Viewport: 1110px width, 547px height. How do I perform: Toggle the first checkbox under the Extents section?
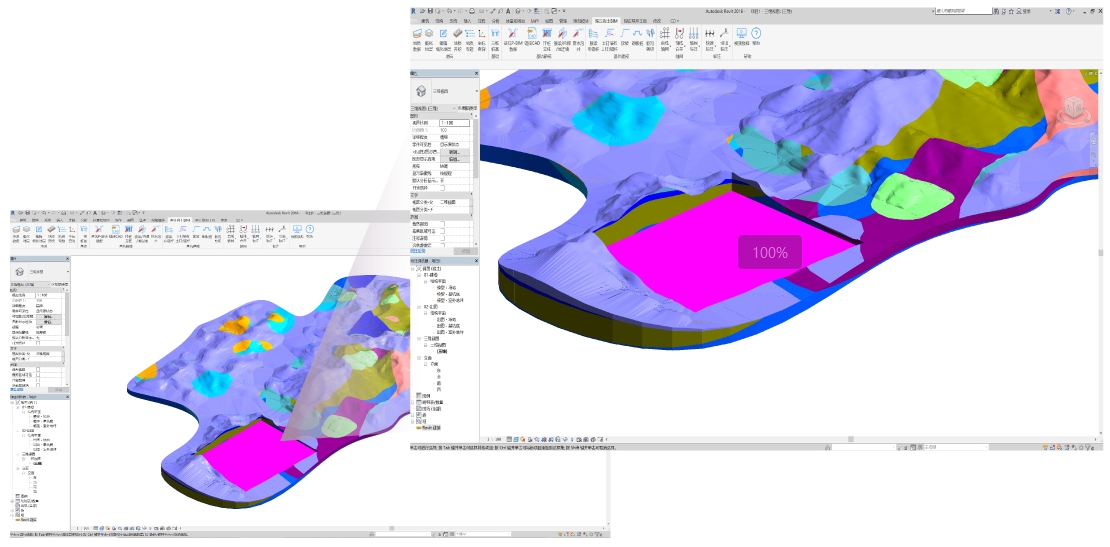point(442,223)
